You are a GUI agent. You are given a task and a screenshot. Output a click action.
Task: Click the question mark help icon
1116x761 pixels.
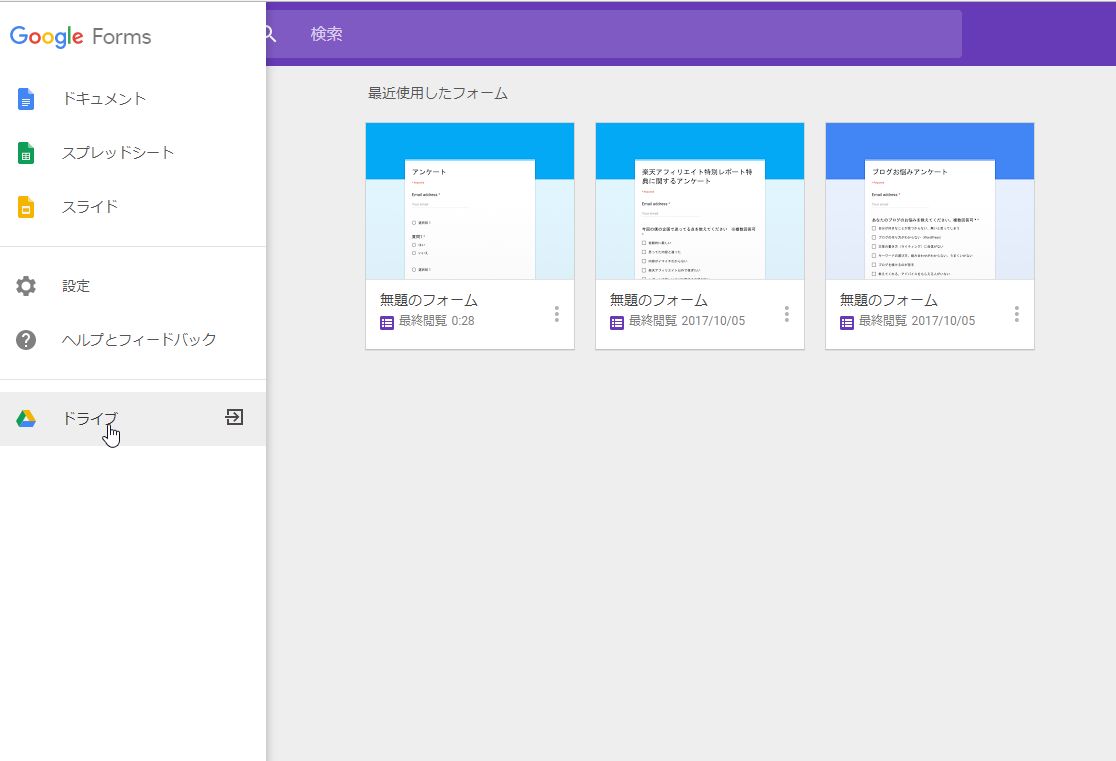click(x=26, y=340)
